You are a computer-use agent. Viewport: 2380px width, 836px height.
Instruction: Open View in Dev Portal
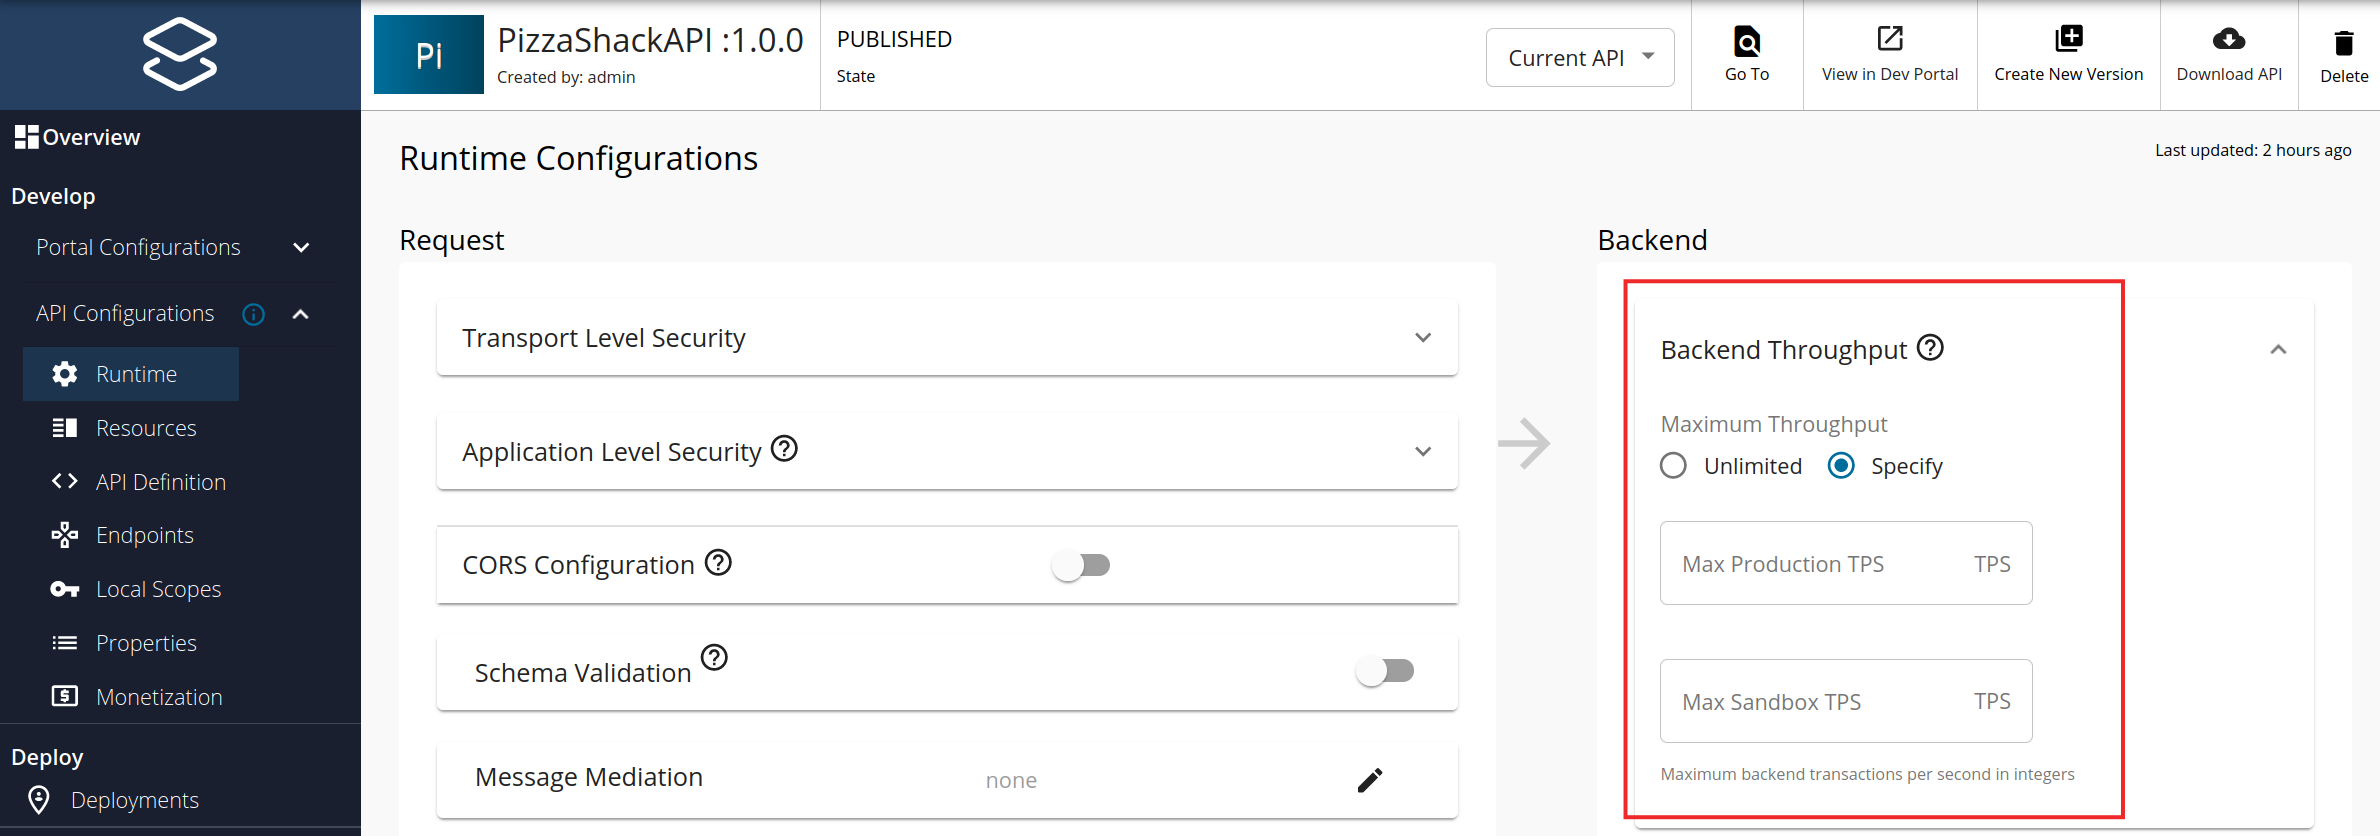coord(1889,40)
